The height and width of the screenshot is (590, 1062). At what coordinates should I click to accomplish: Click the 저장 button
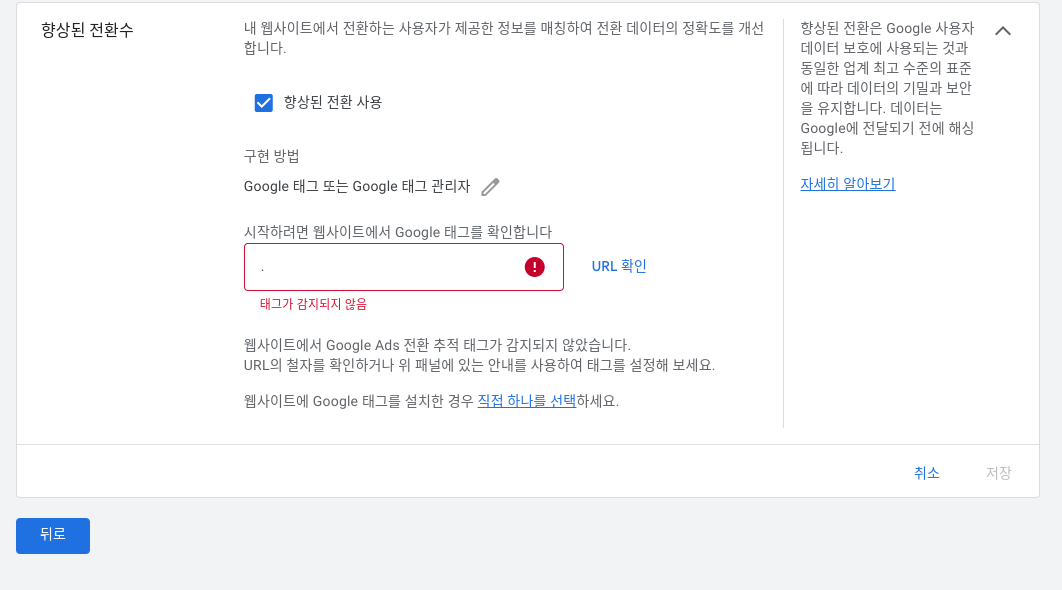tap(998, 473)
